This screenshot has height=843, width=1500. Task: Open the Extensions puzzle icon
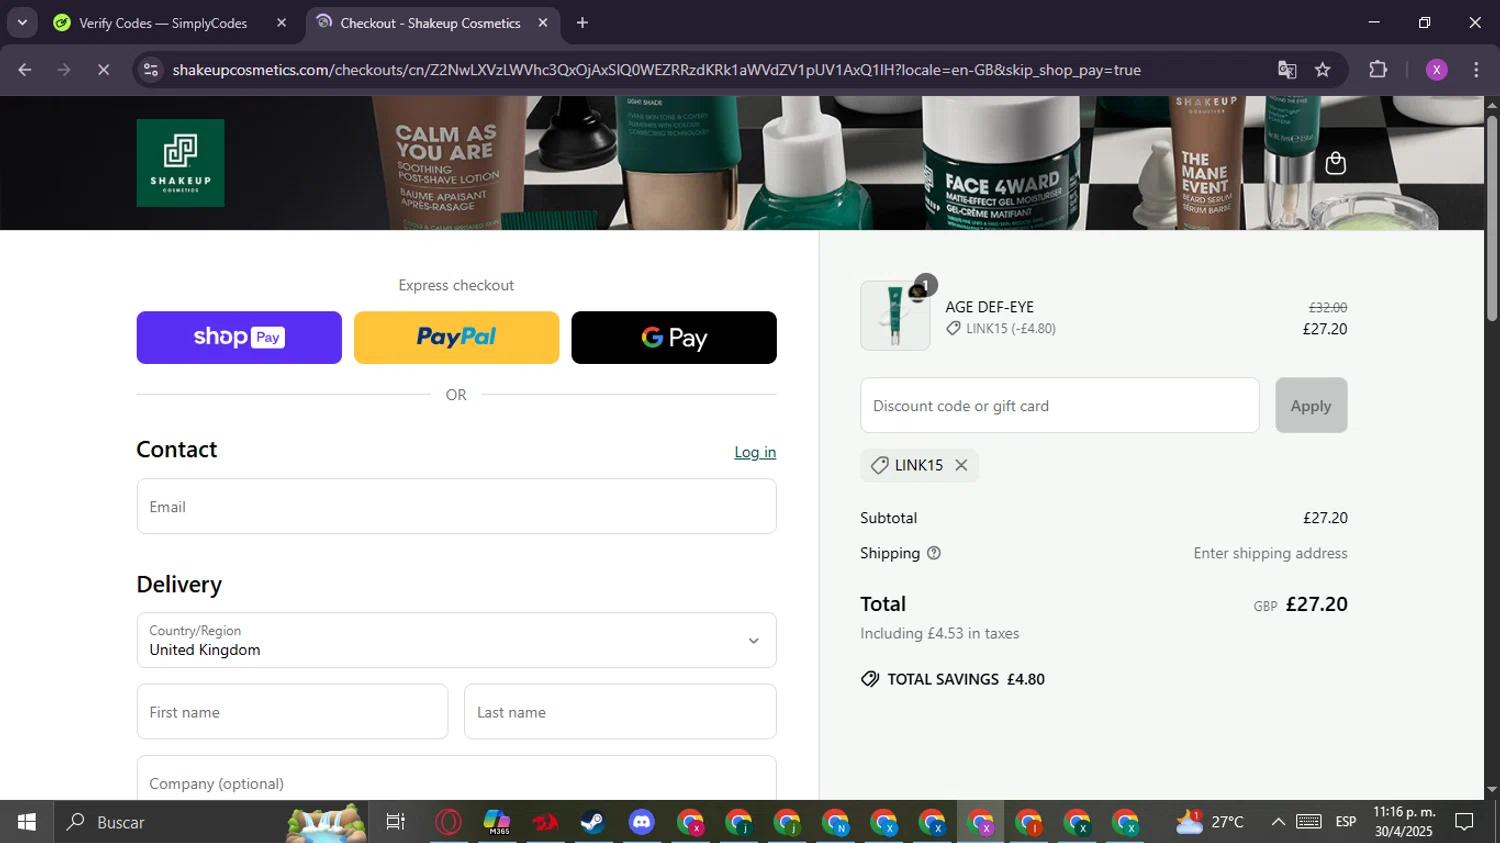click(1378, 70)
